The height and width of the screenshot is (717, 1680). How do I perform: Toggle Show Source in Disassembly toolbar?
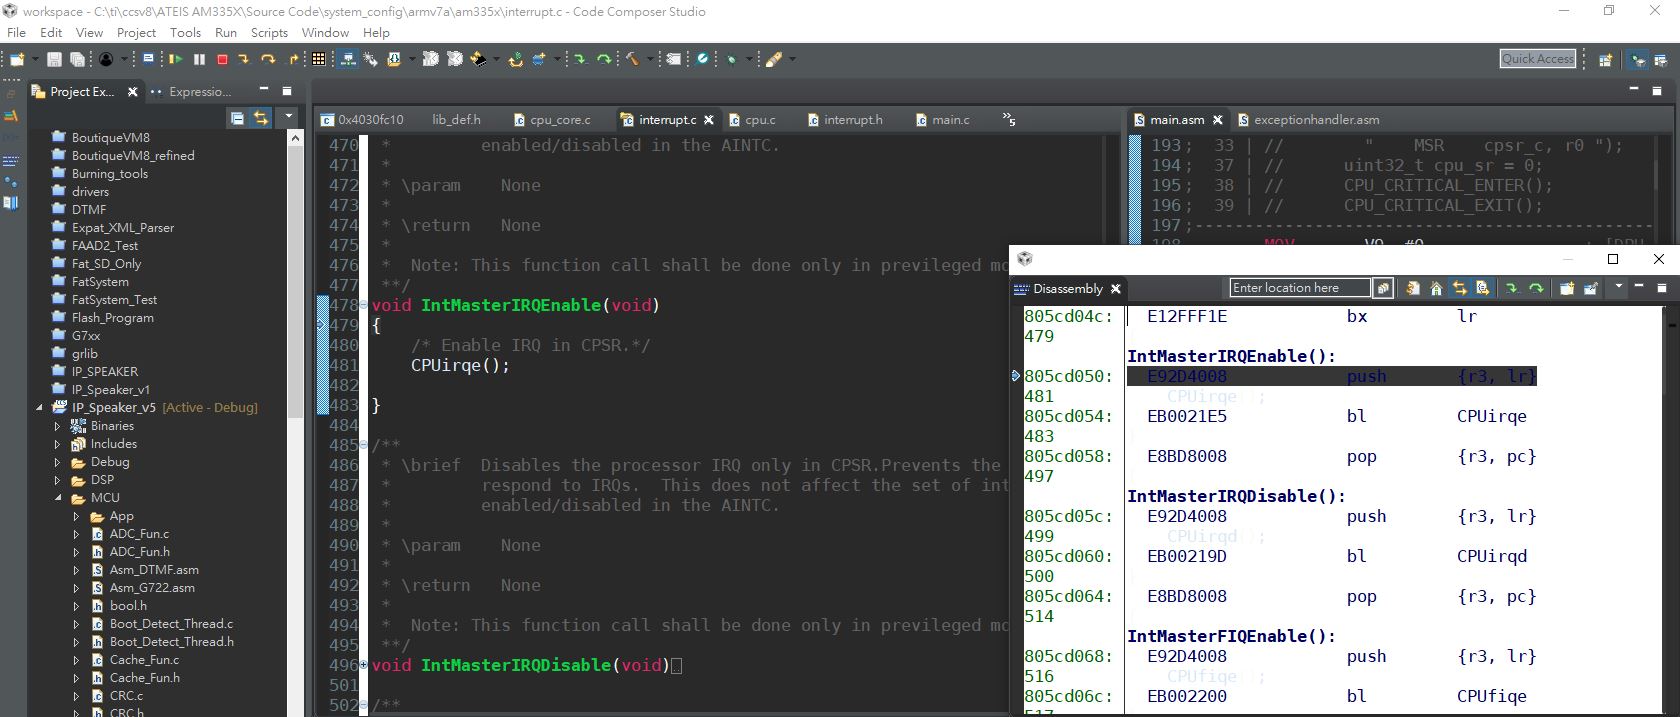[x=1482, y=288]
